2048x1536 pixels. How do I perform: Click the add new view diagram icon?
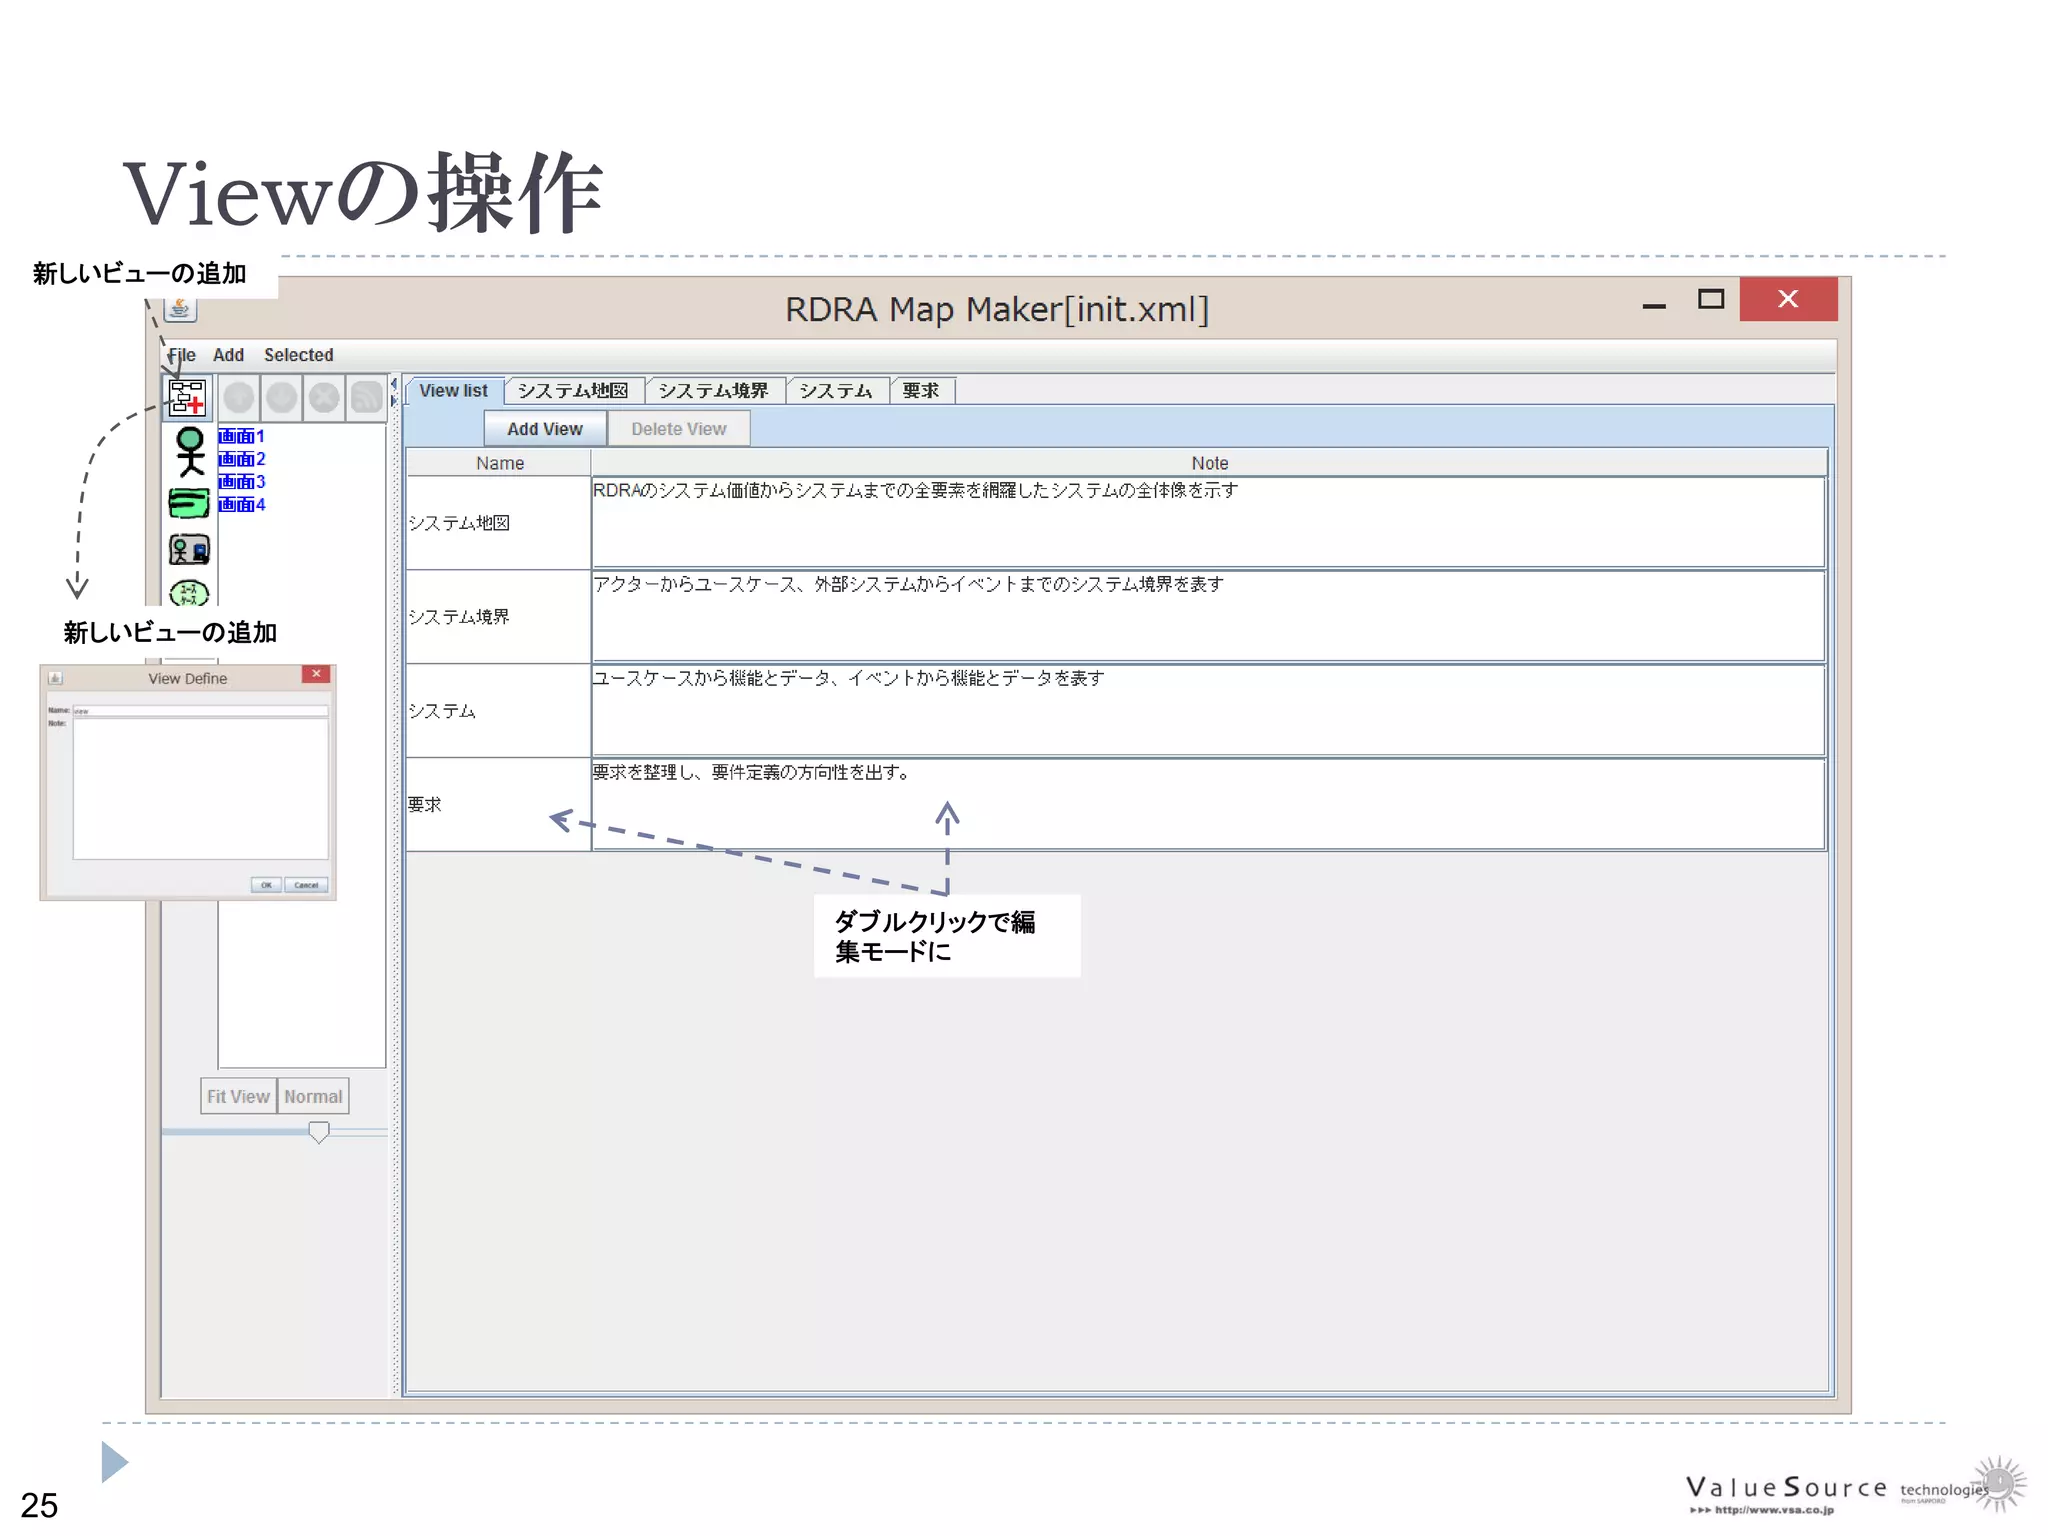tap(187, 398)
